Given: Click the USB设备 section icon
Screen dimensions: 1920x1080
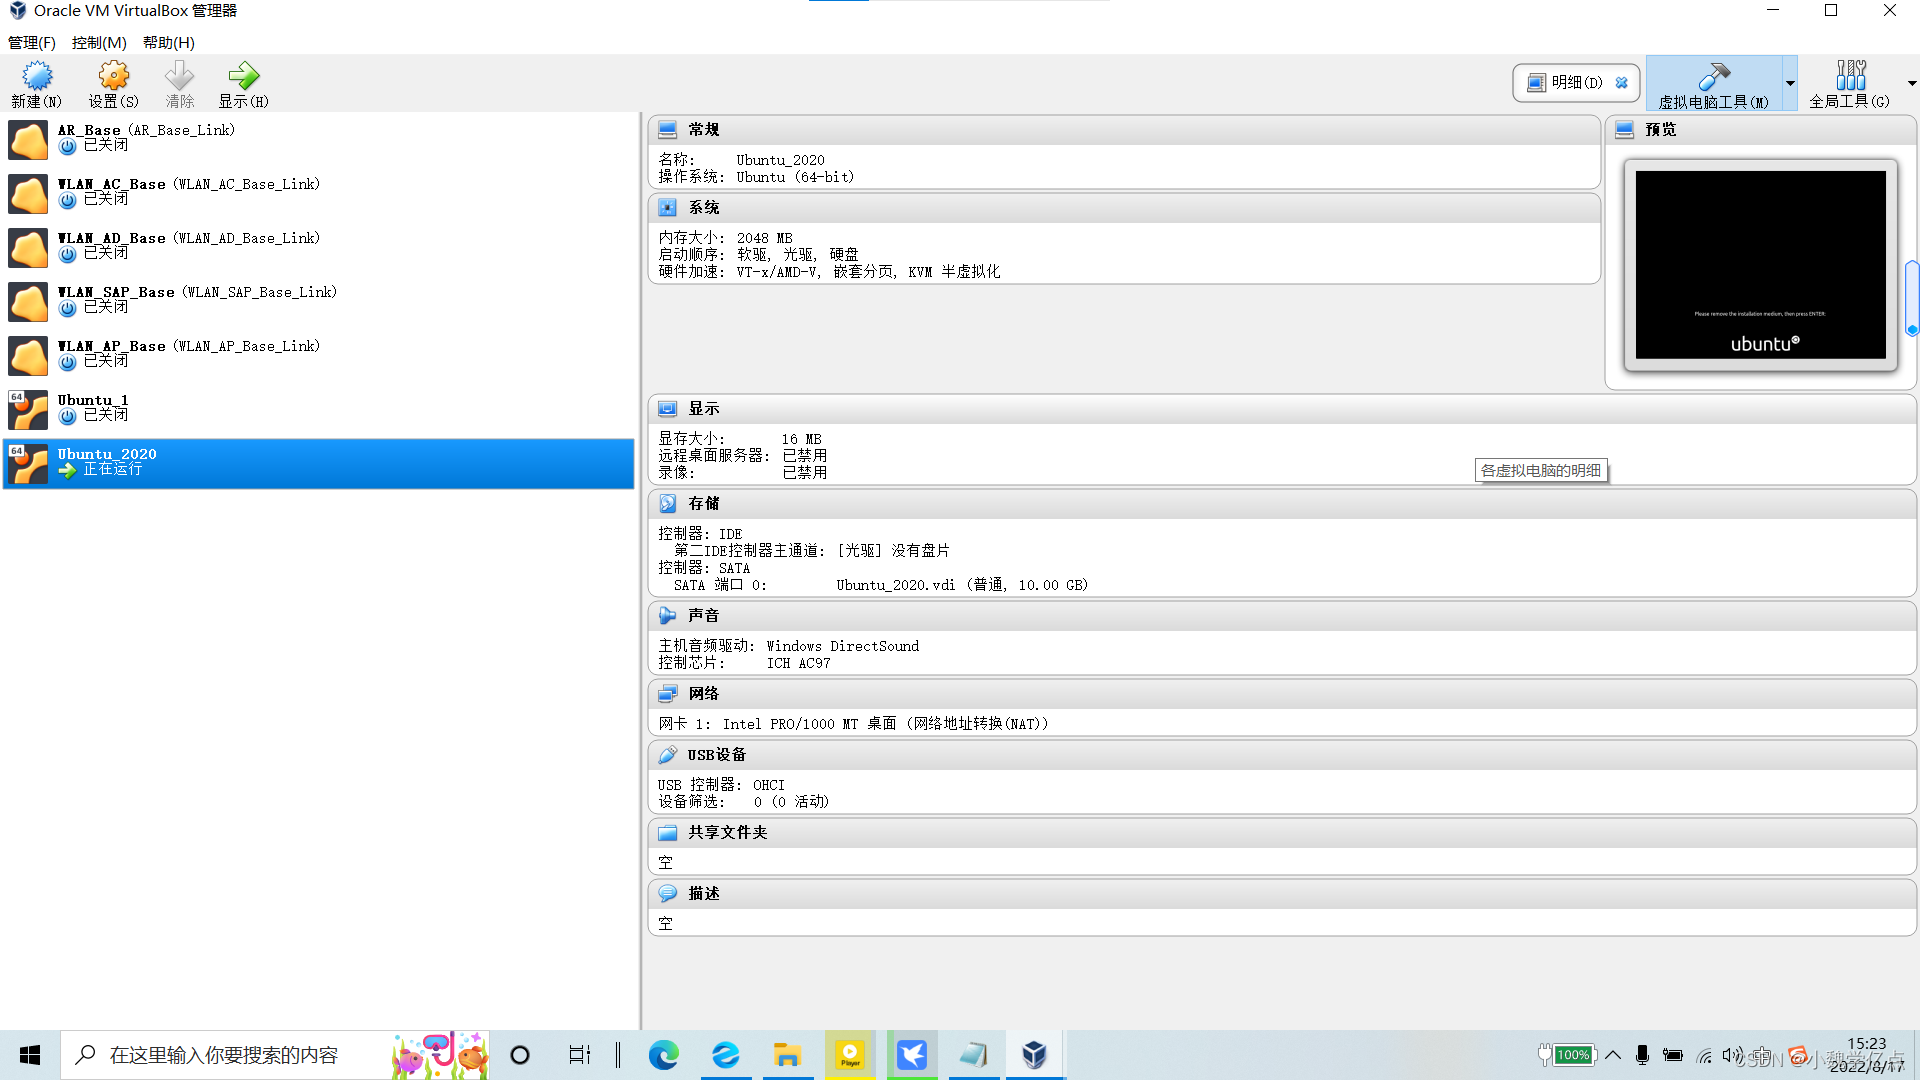Looking at the screenshot, I should (x=667, y=755).
